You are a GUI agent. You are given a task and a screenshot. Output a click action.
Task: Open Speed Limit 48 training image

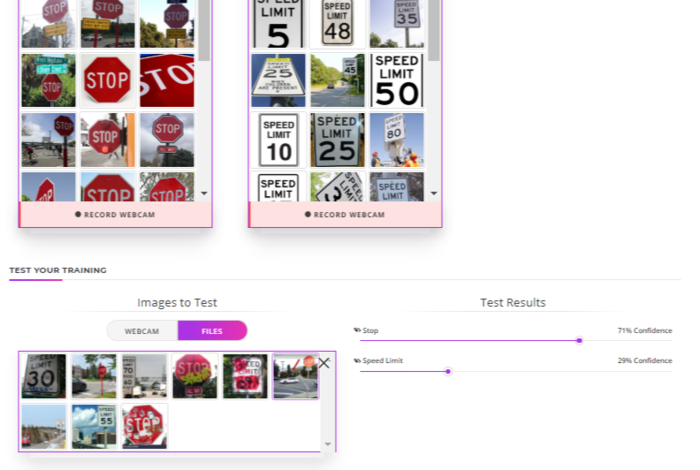pos(337,24)
